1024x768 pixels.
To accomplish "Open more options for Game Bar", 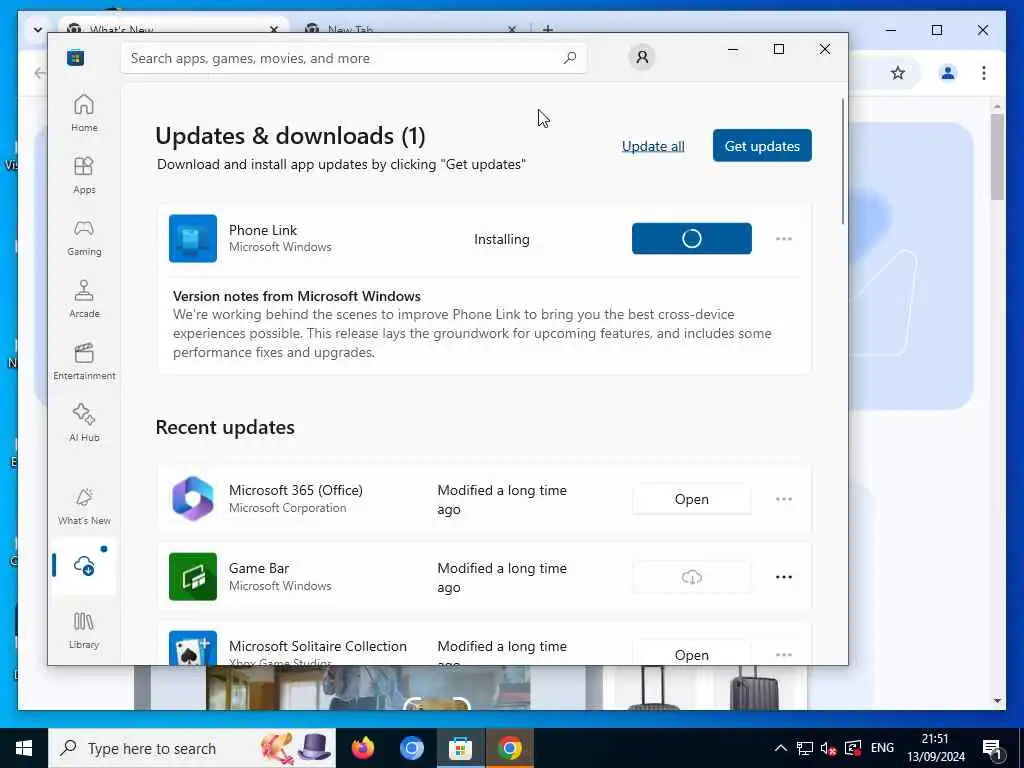I will coord(784,577).
